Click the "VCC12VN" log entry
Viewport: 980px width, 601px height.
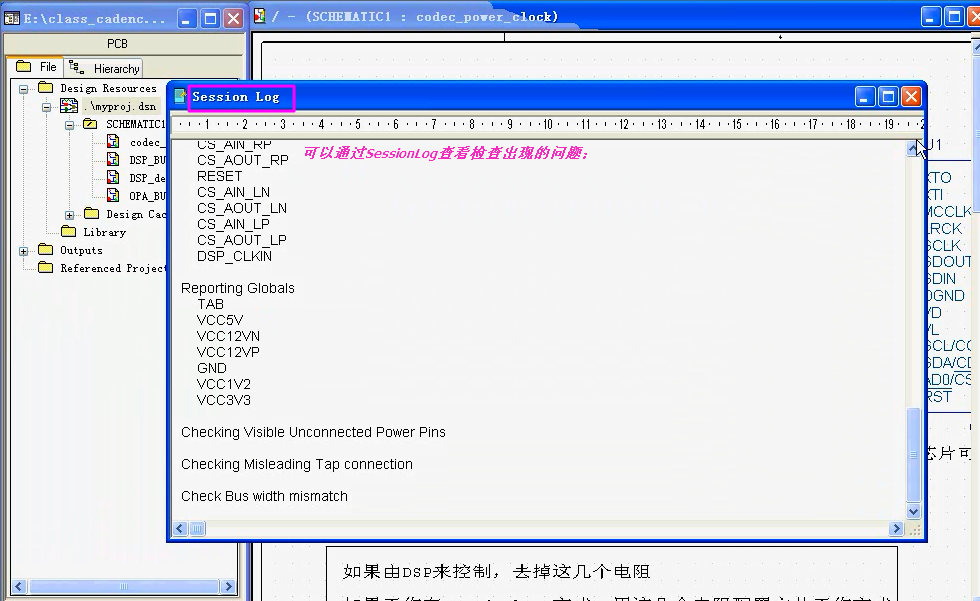[228, 336]
